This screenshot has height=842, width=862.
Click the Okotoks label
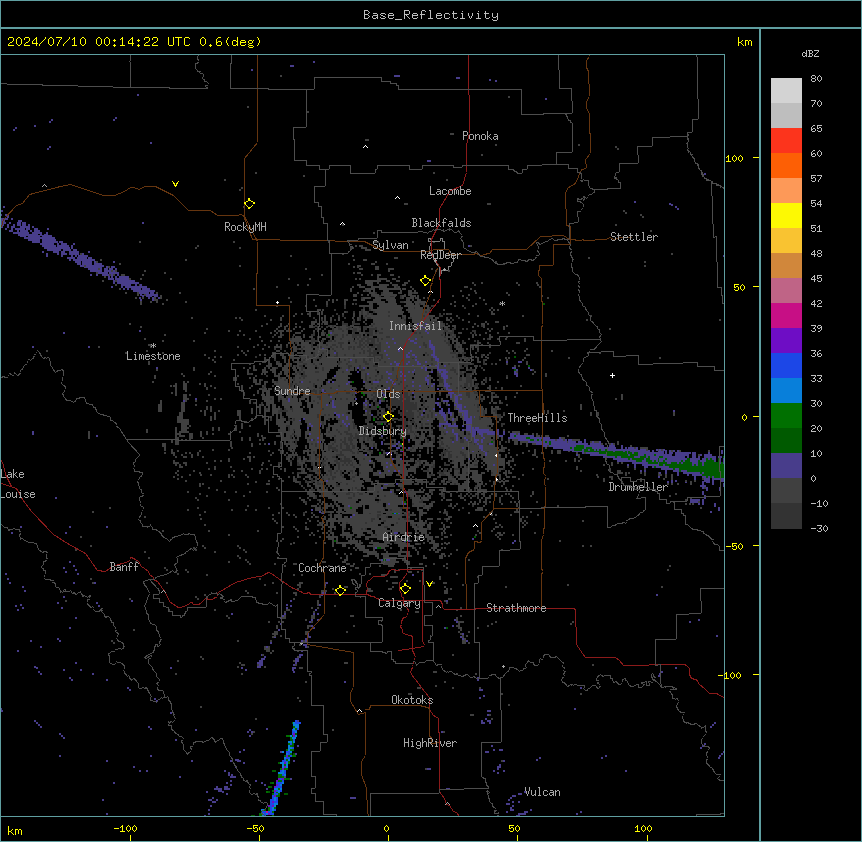pos(412,700)
